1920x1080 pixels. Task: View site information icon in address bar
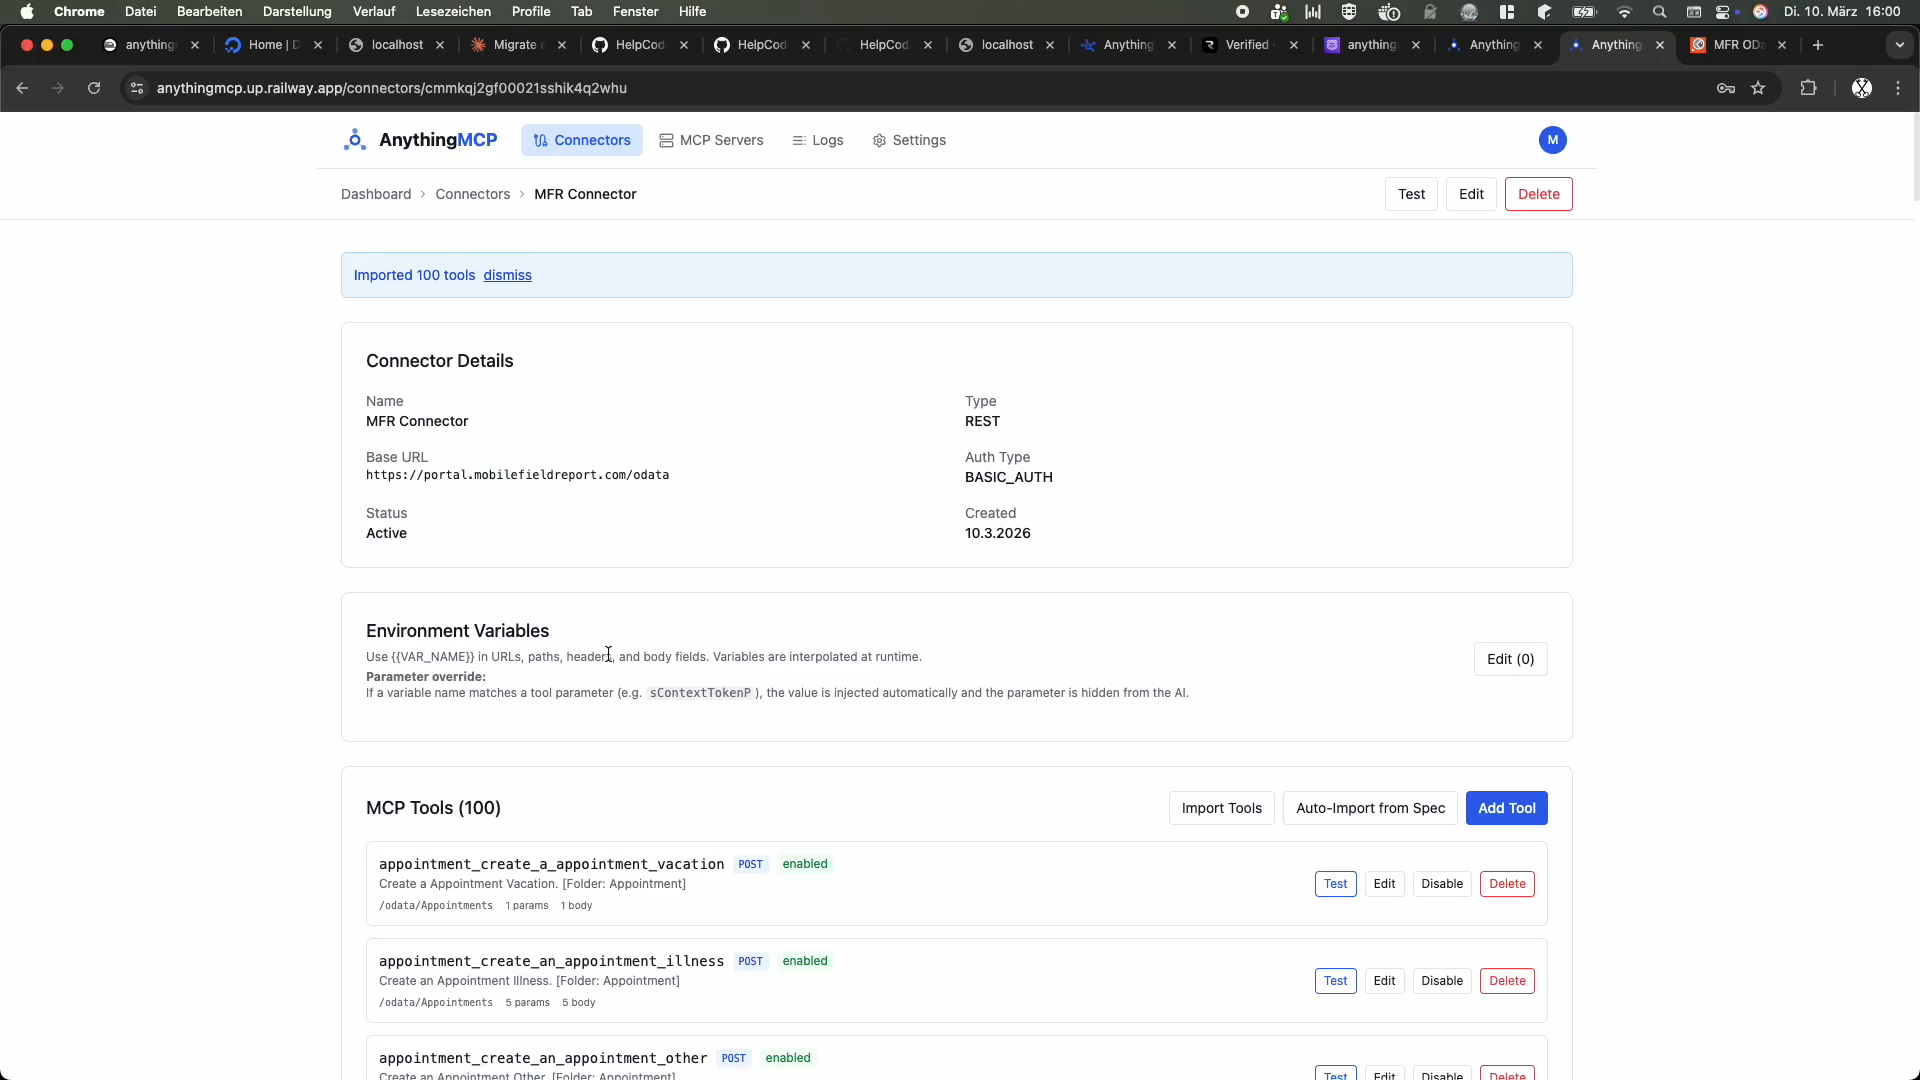coord(137,88)
